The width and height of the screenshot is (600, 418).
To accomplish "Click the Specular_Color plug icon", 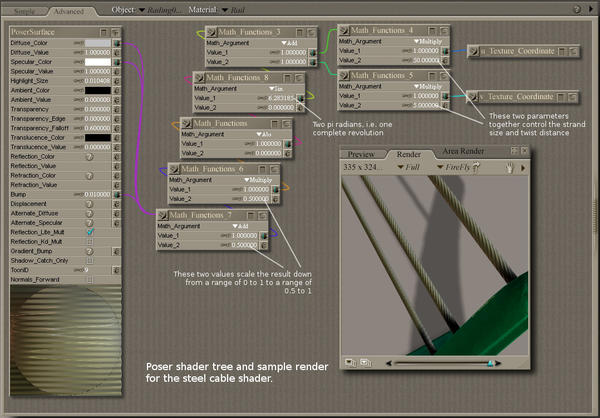I will pos(116,62).
